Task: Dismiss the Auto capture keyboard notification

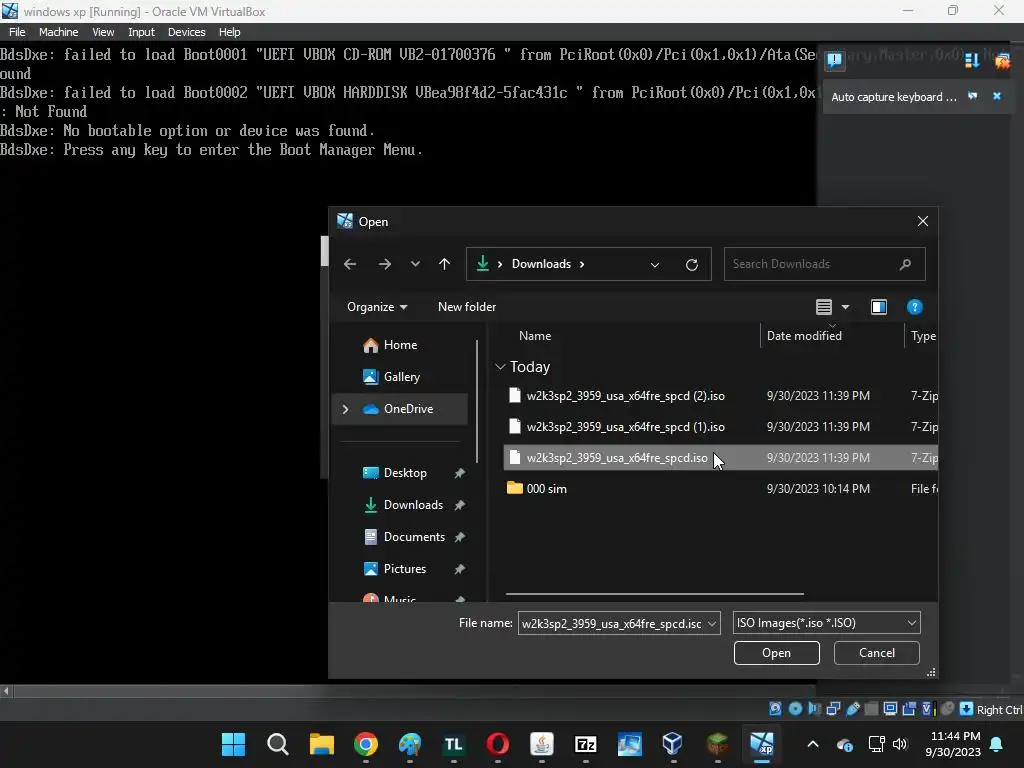Action: click(x=997, y=96)
